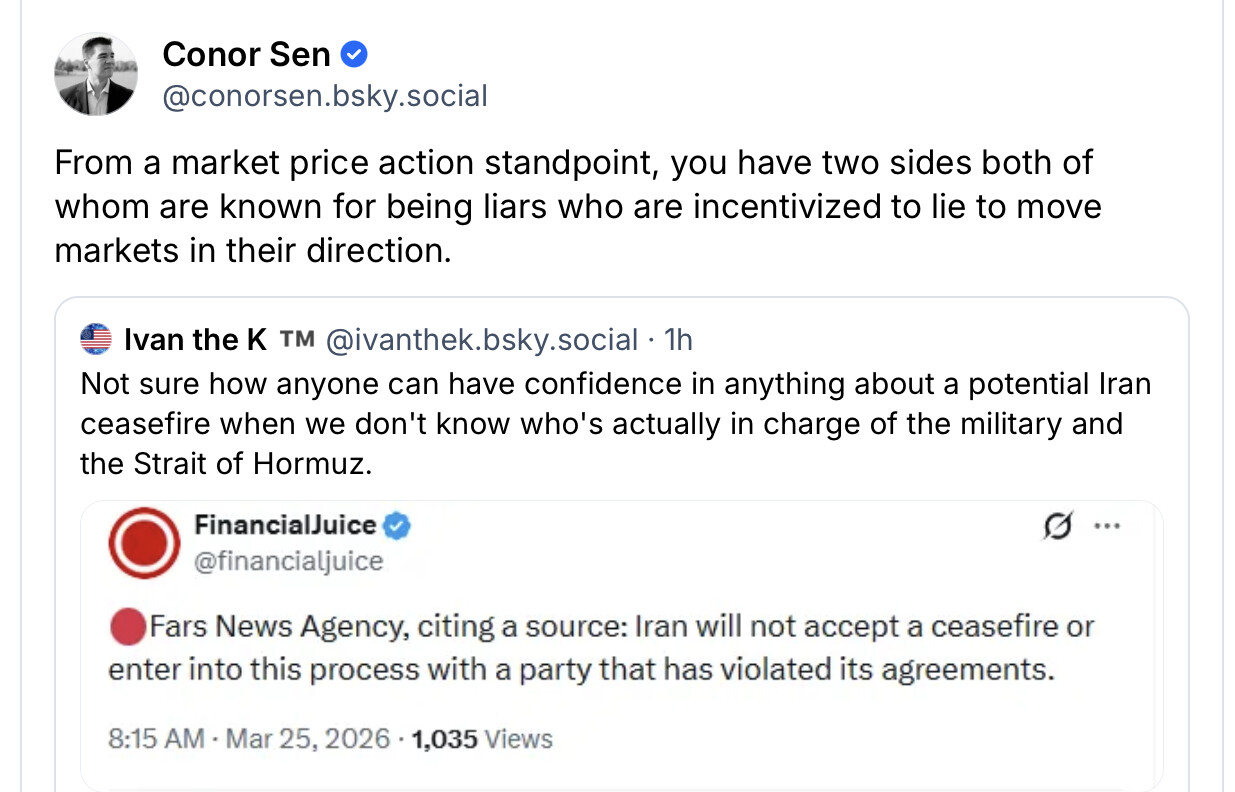1235x792 pixels.
Task: Open the Ivan the K display name
Action: click(195, 340)
